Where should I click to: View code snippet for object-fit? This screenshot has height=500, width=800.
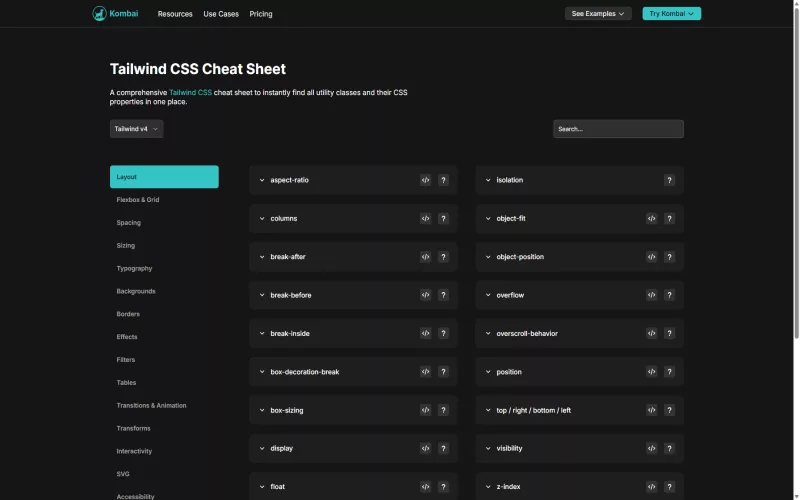652,218
